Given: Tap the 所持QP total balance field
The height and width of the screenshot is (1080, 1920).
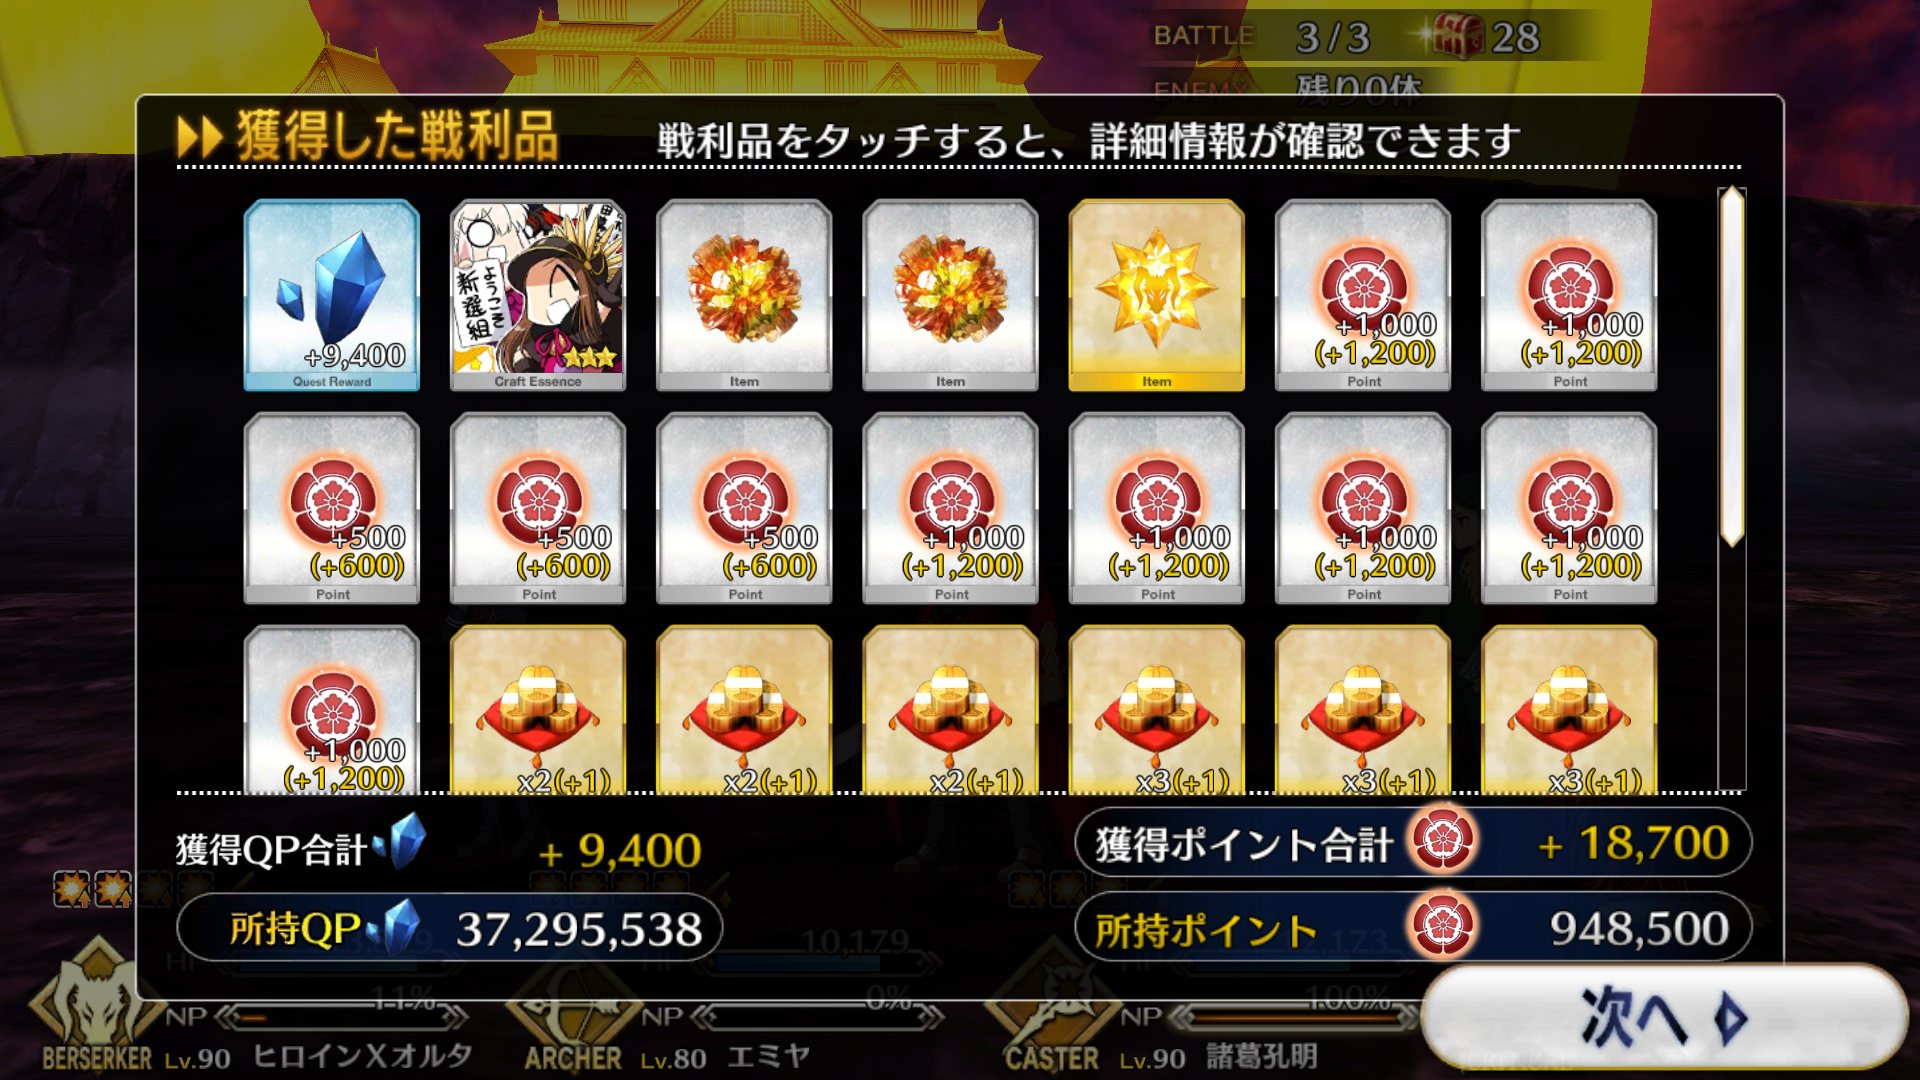Looking at the screenshot, I should coord(449,928).
